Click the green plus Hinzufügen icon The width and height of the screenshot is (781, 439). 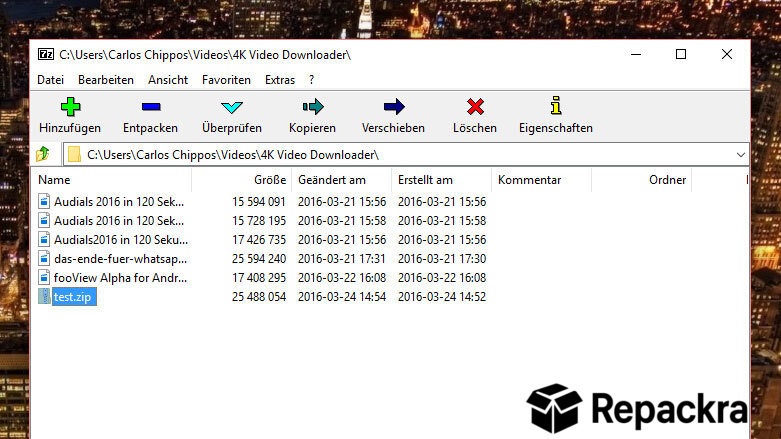pyautogui.click(x=70, y=107)
